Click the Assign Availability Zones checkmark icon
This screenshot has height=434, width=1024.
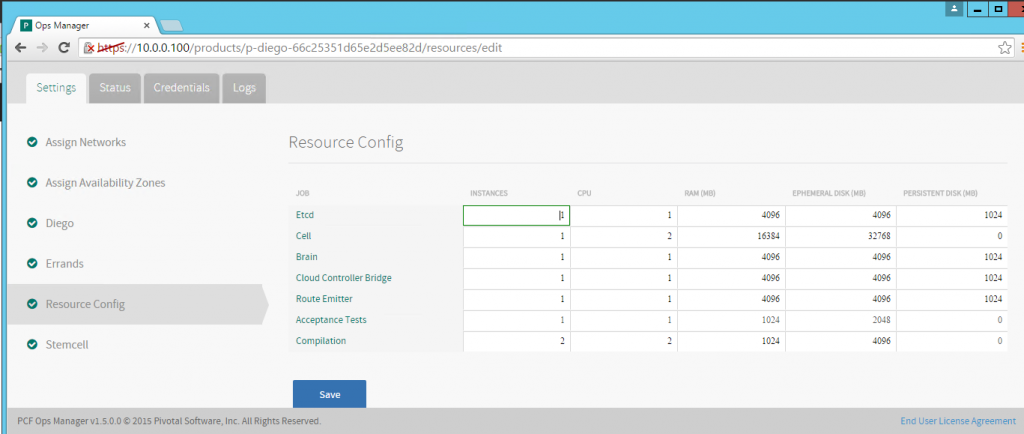pyautogui.click(x=31, y=183)
